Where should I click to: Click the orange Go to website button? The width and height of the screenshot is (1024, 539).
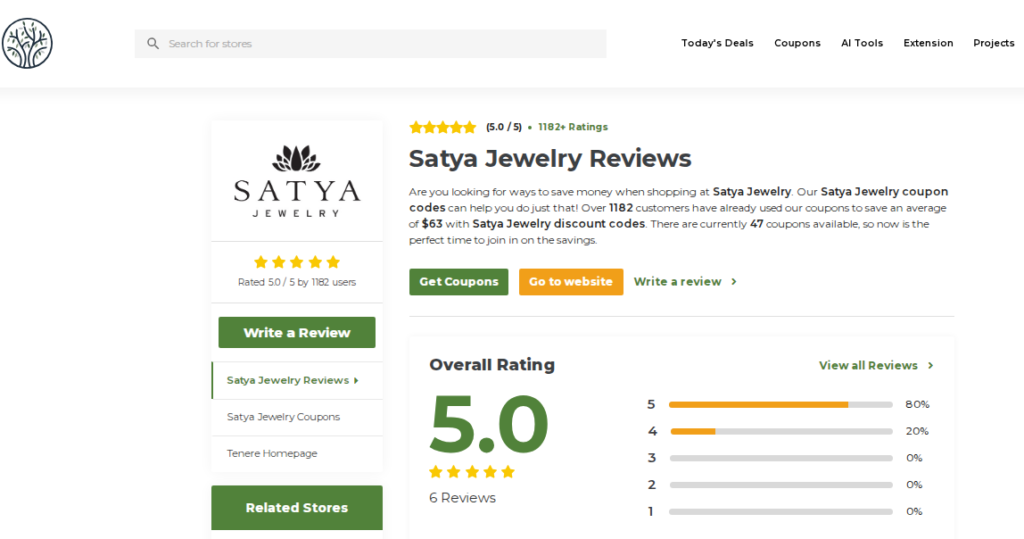coord(571,282)
